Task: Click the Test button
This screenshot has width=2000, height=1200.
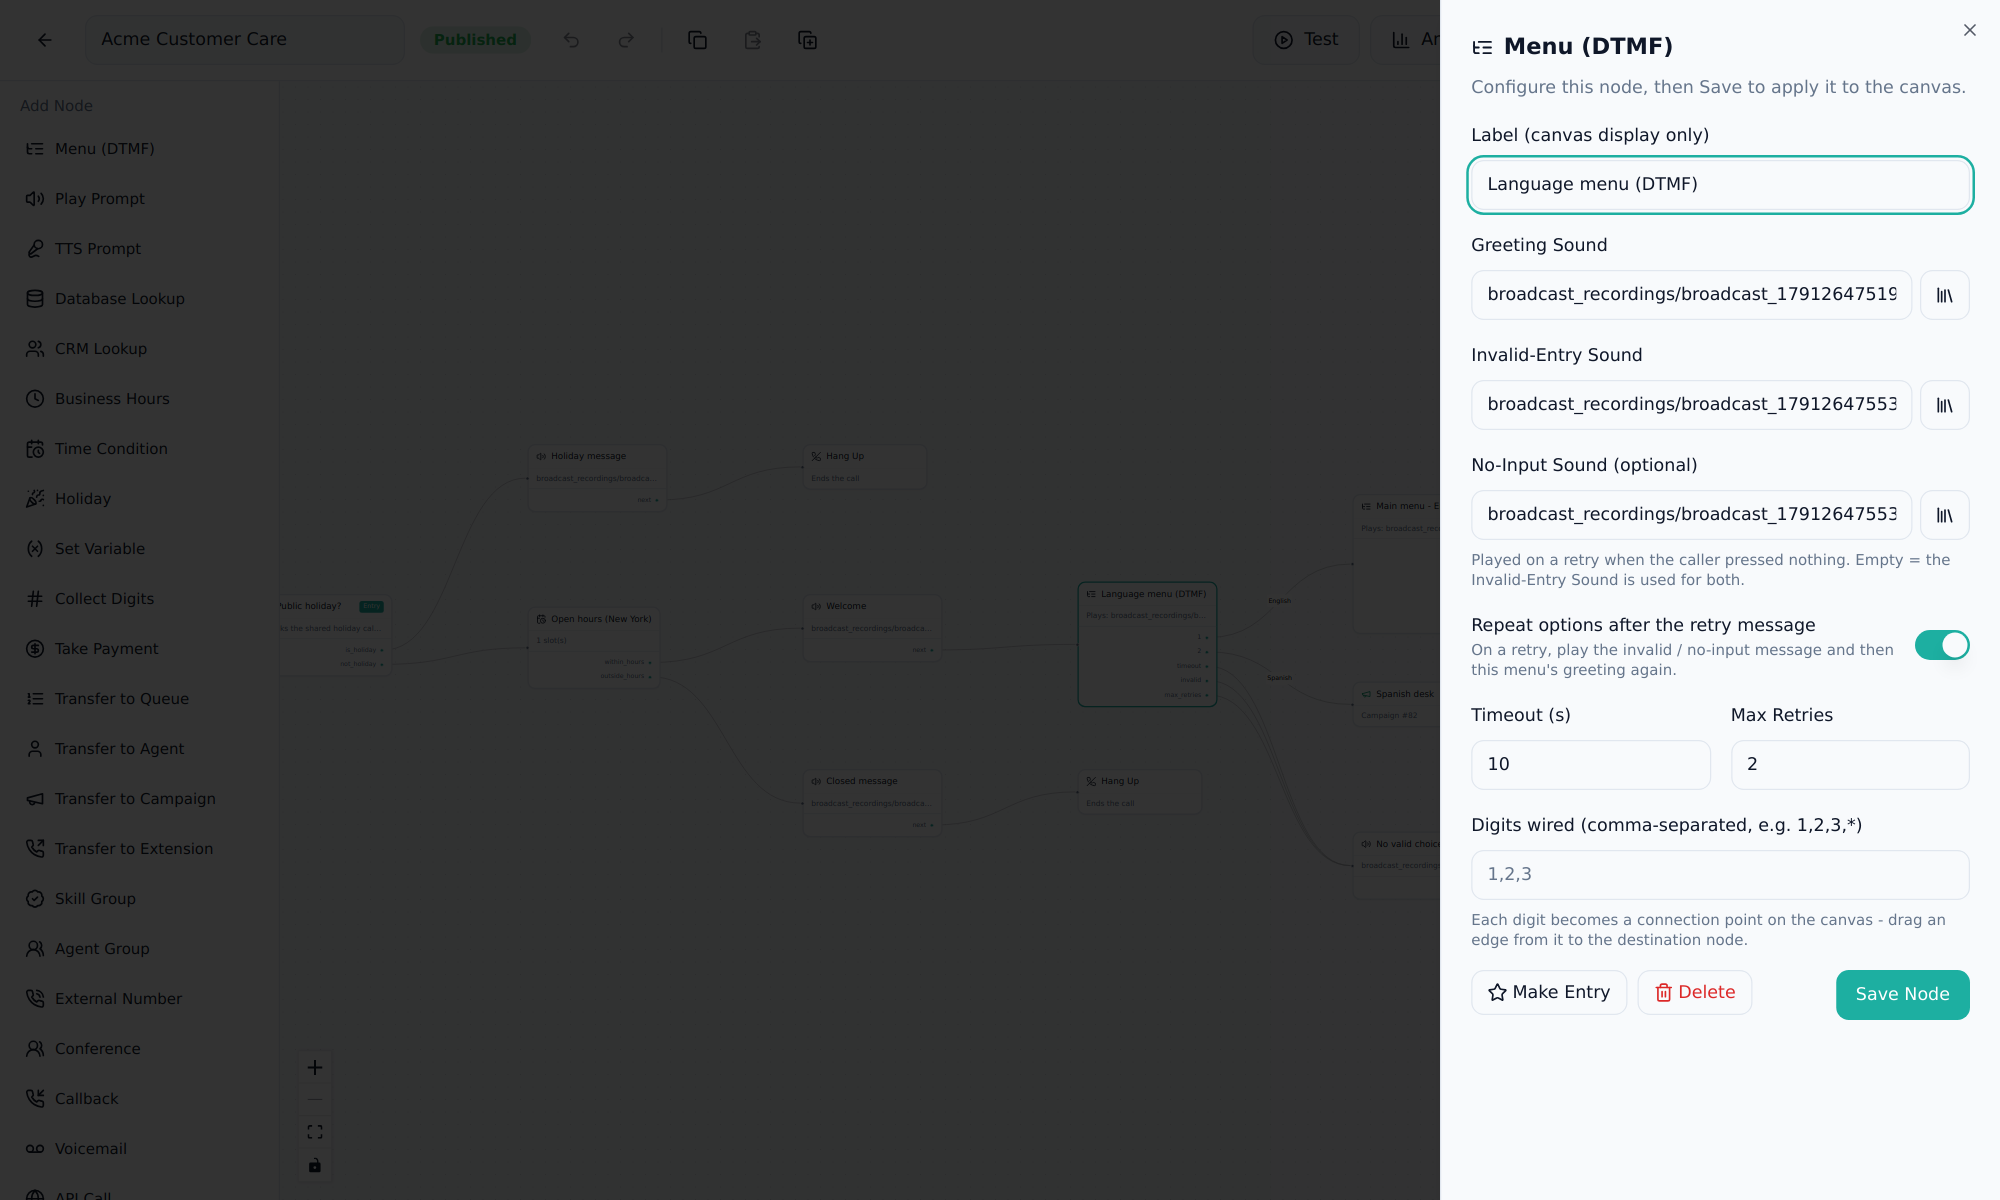Action: 1305,40
